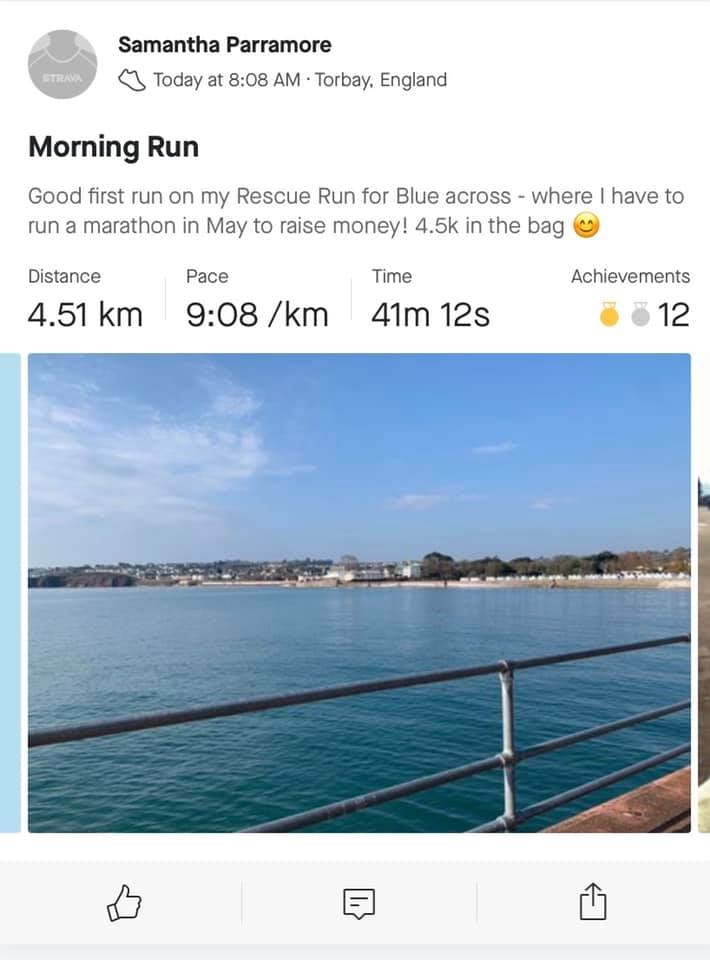Open comments via the speech bubble icon
Image resolution: width=710 pixels, height=960 pixels.
tap(359, 903)
